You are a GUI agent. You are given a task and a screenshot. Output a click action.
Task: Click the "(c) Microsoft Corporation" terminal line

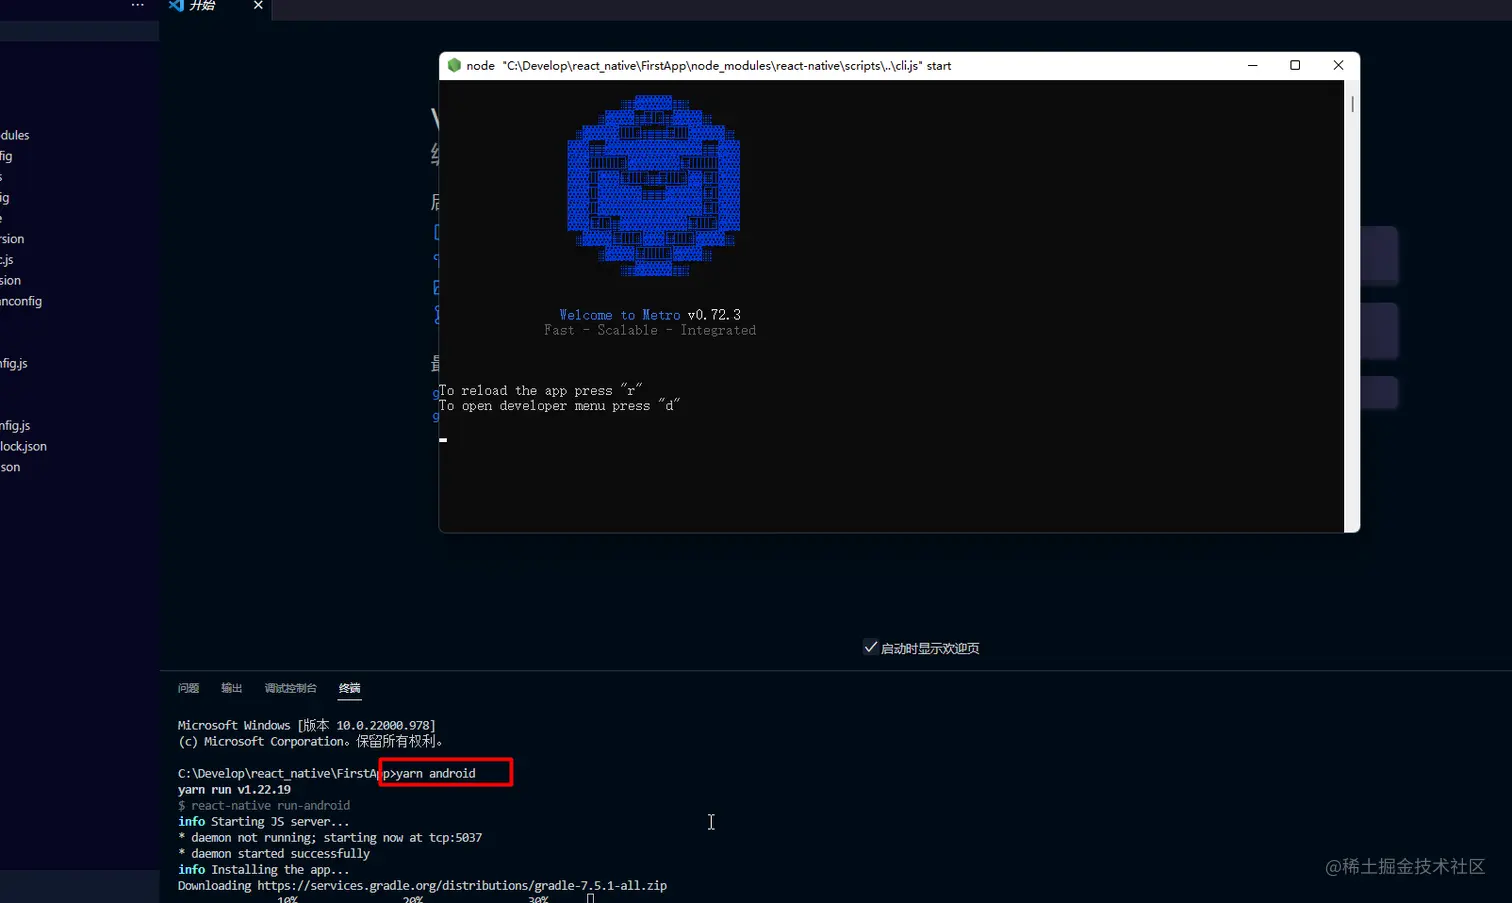click(310, 741)
